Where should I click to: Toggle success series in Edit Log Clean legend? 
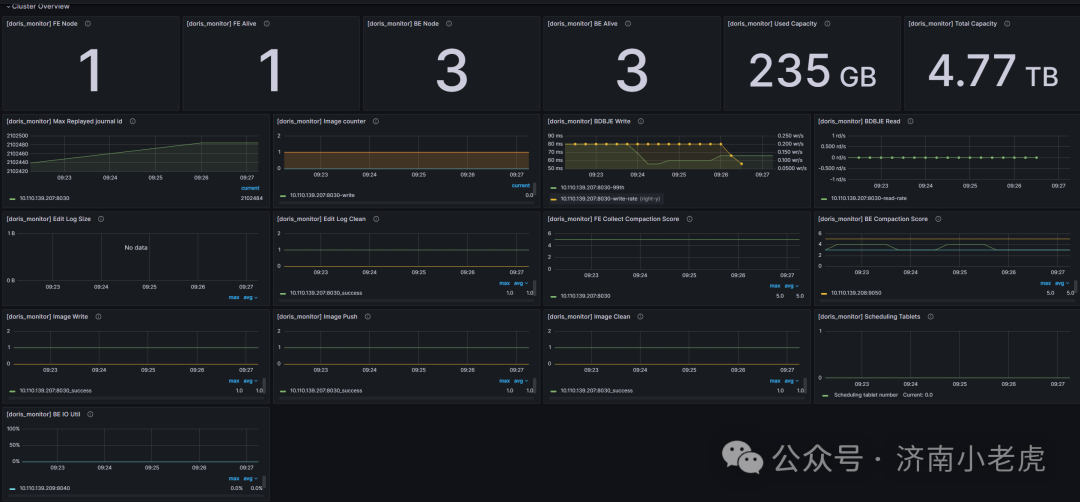(x=326, y=293)
